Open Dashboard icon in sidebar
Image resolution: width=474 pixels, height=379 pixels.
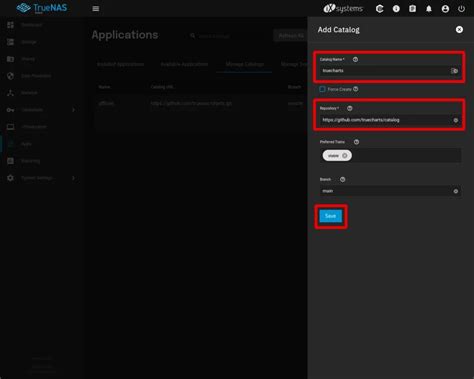coord(10,25)
